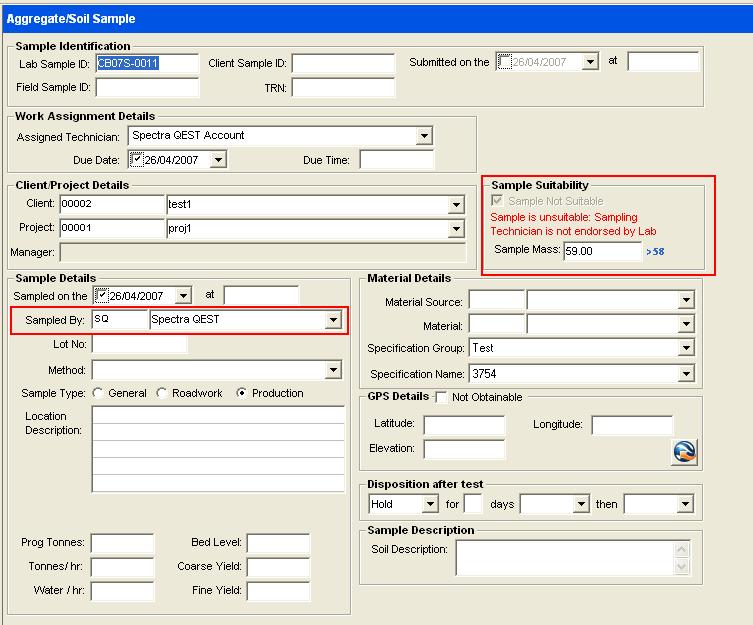The image size is (753, 625).
Task: Select the General sample type radio button
Action: pos(98,393)
